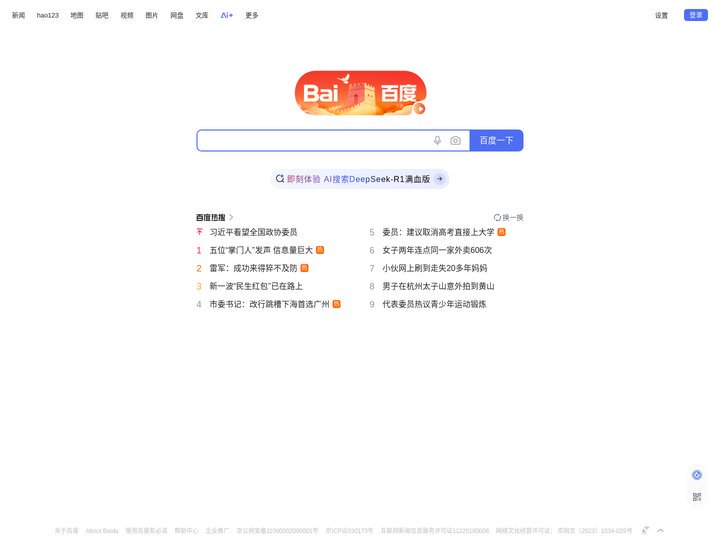Image resolution: width=720 pixels, height=540 pixels.
Task: Click the orange tag icon after 雷军：成功来得猝不及防
Action: tap(304, 268)
